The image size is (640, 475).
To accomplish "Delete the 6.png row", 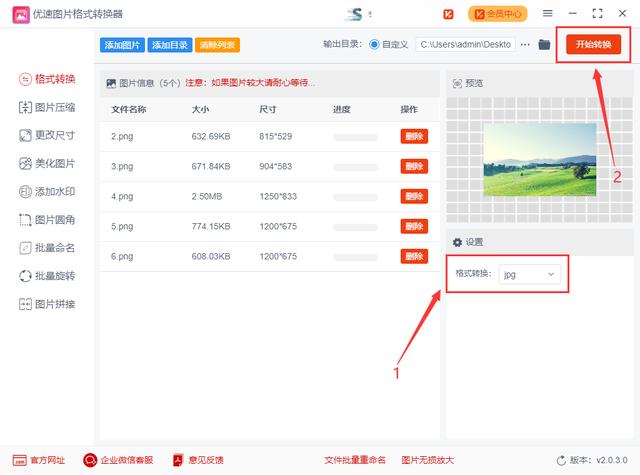I will [414, 256].
